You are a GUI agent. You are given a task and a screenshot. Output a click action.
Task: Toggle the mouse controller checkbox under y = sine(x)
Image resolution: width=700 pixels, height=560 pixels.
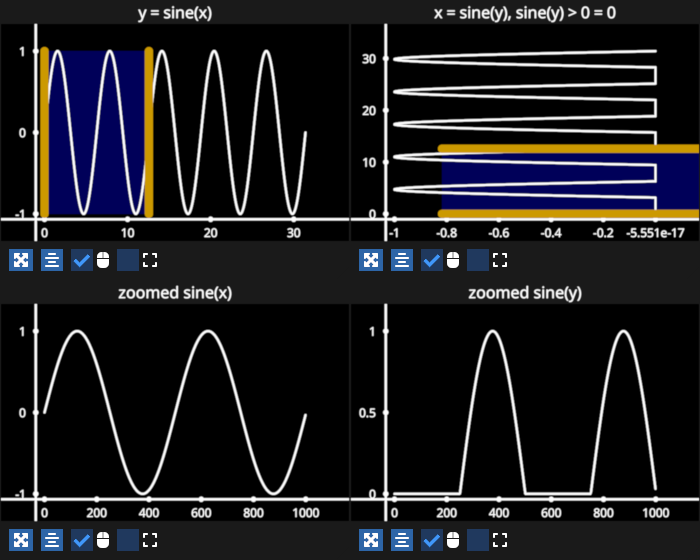pyautogui.click(x=82, y=260)
